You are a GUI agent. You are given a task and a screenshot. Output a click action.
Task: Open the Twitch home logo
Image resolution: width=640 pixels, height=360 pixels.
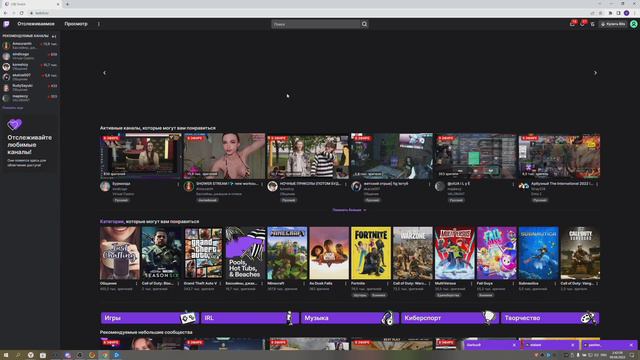point(6,24)
